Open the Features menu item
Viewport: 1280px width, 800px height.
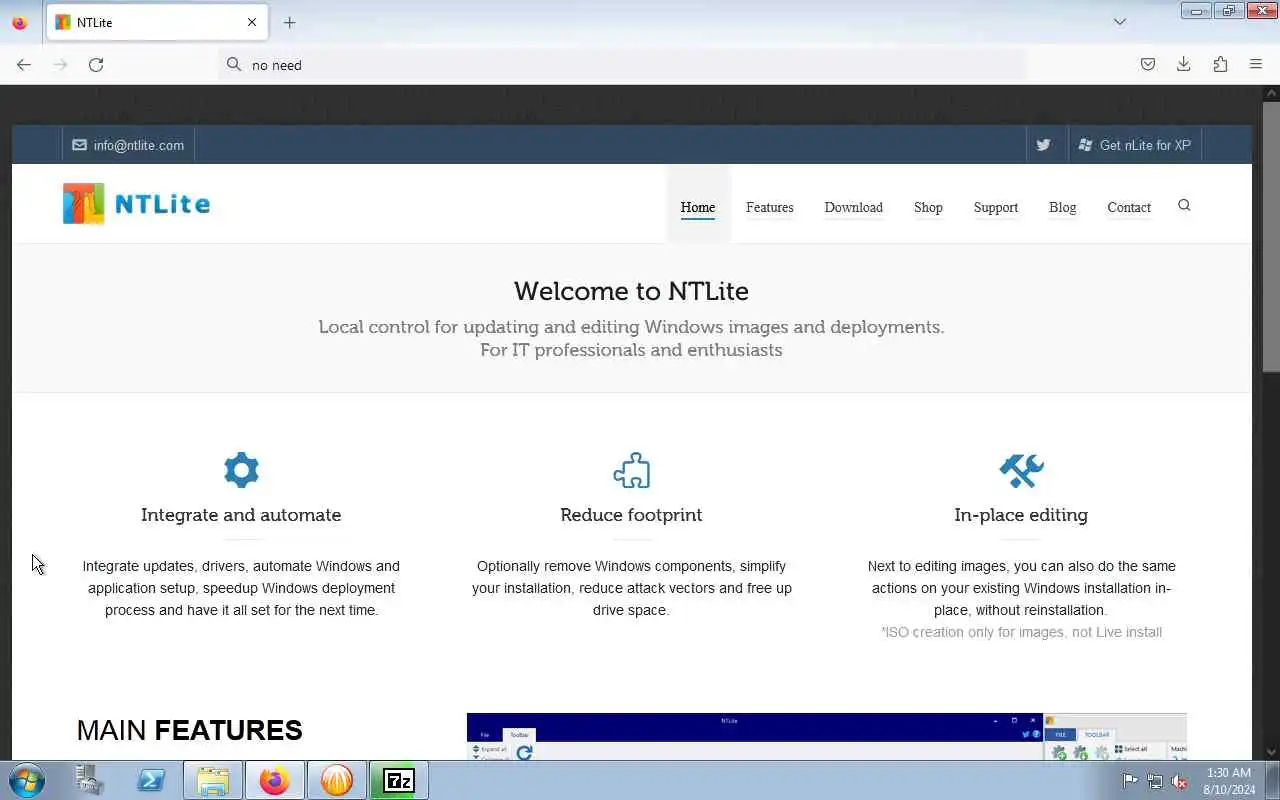[x=770, y=207]
